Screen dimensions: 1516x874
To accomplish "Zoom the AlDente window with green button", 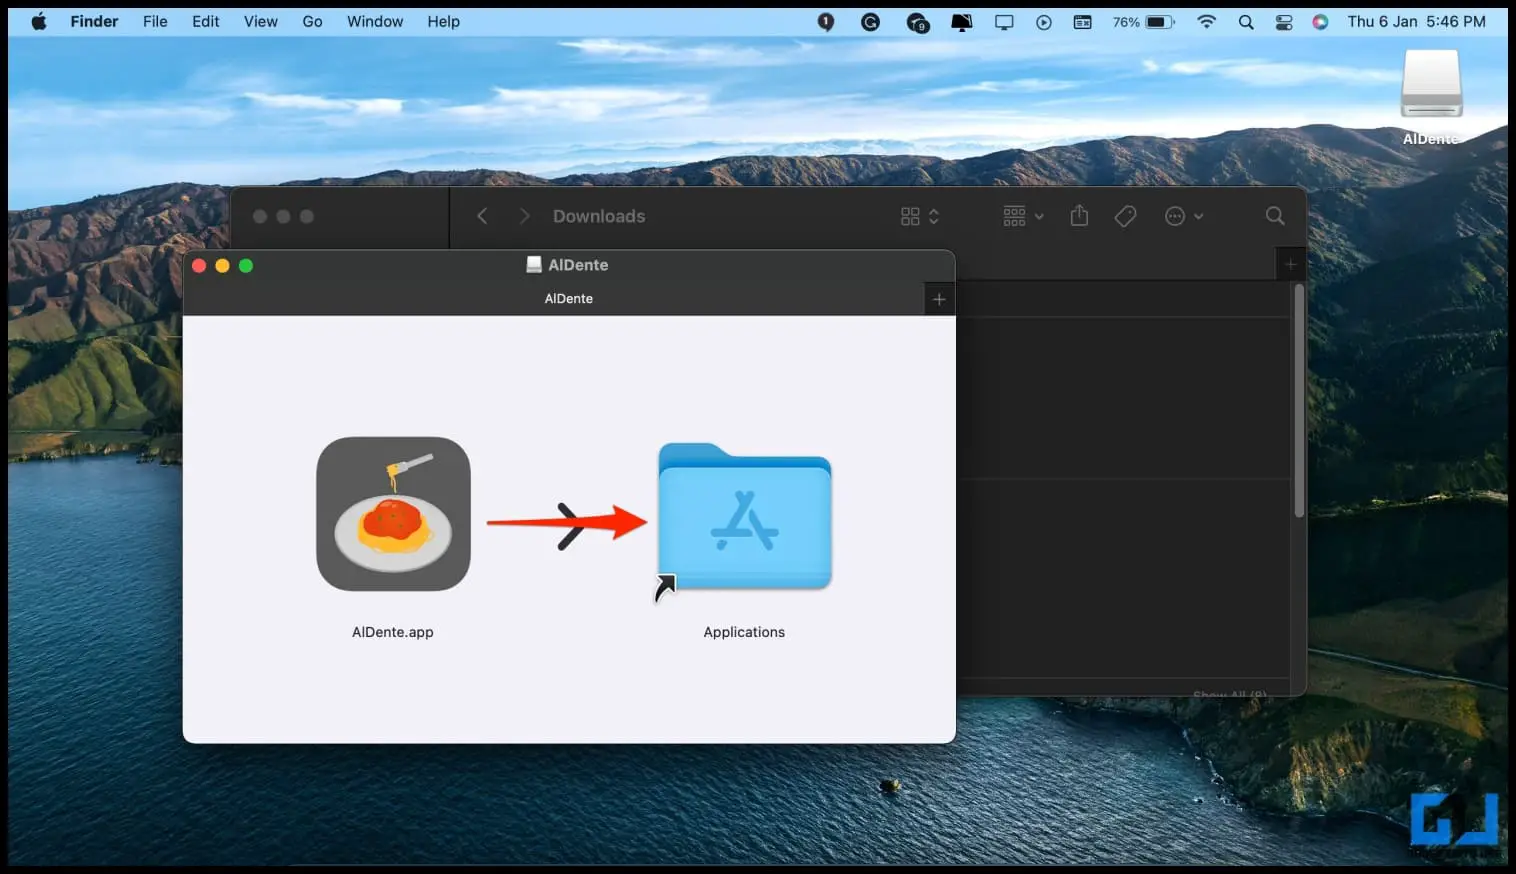I will click(246, 265).
